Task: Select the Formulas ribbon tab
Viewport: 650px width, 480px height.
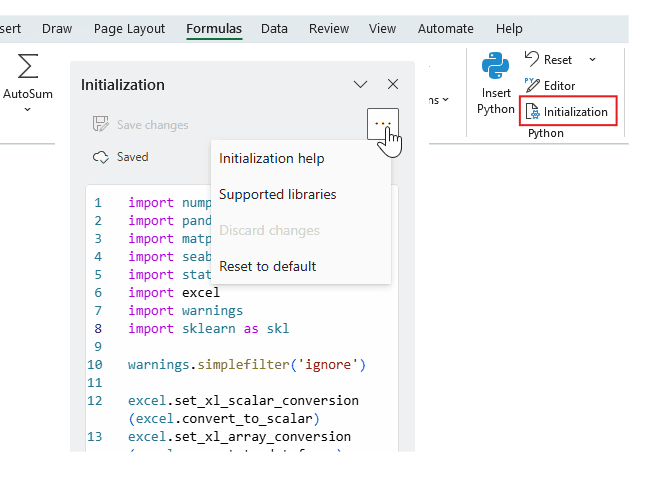Action: [214, 29]
